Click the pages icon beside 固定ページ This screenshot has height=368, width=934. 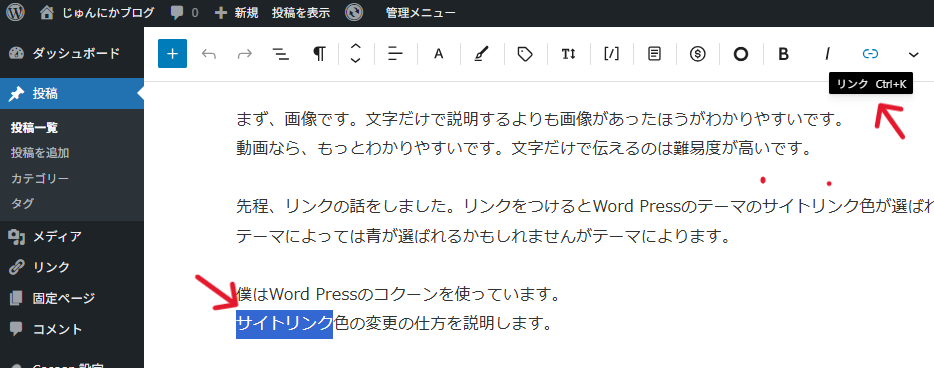coord(17,298)
